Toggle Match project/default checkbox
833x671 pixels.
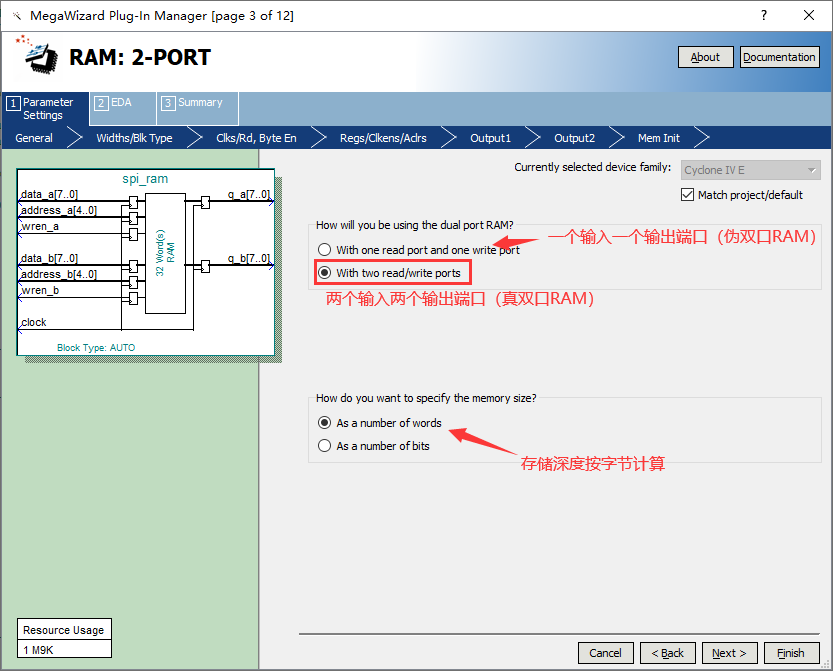click(x=687, y=195)
